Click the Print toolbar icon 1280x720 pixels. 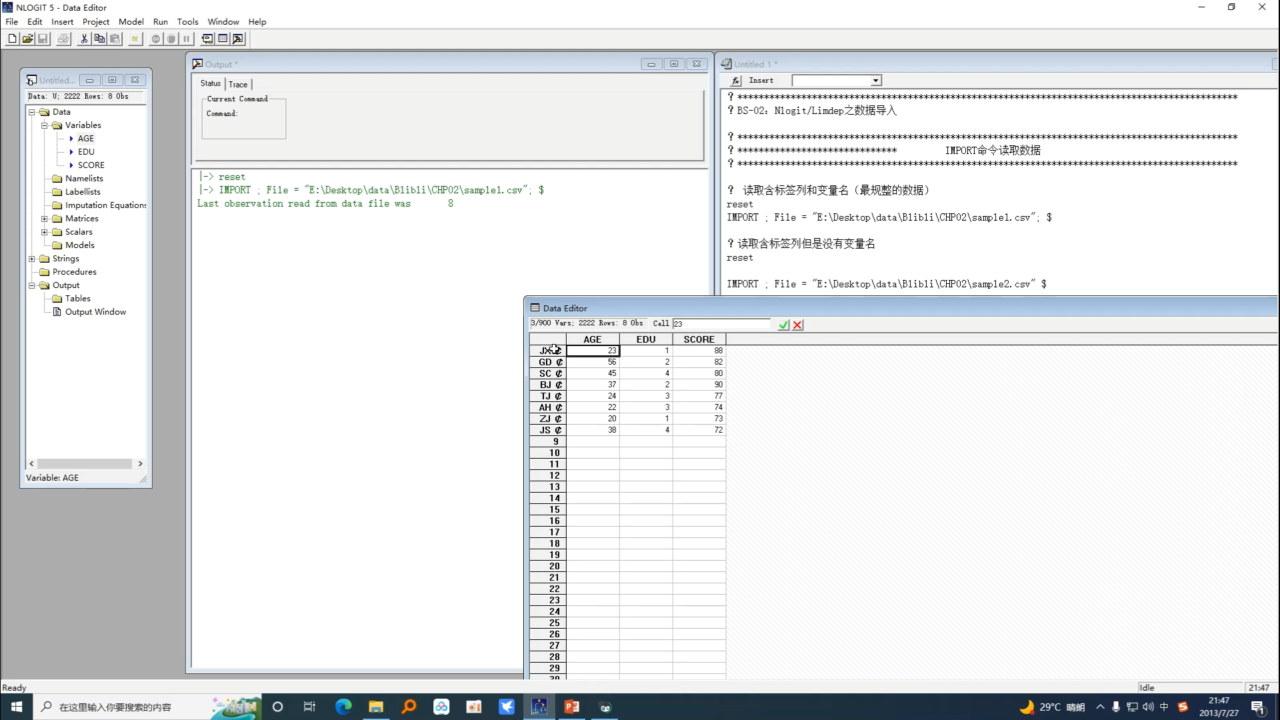tap(64, 39)
